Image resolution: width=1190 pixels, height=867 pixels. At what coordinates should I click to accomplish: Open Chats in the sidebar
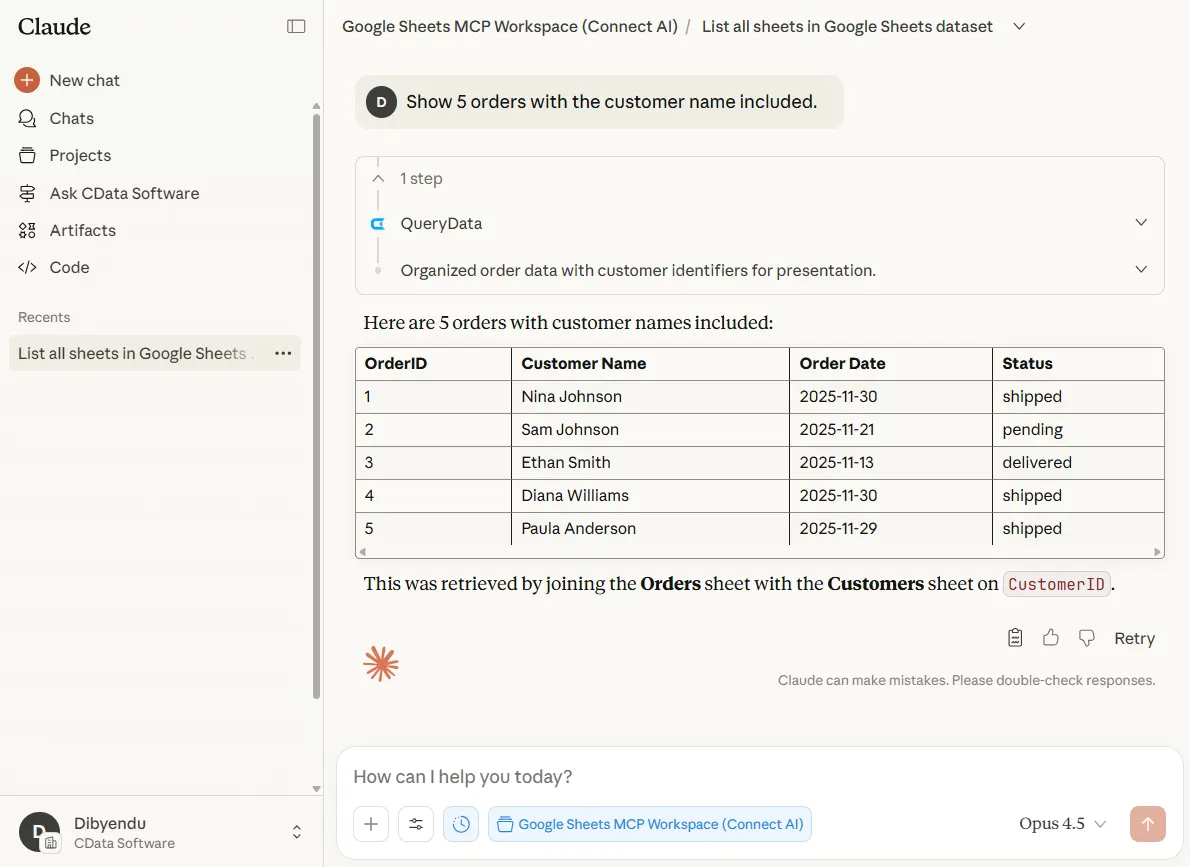(x=71, y=118)
